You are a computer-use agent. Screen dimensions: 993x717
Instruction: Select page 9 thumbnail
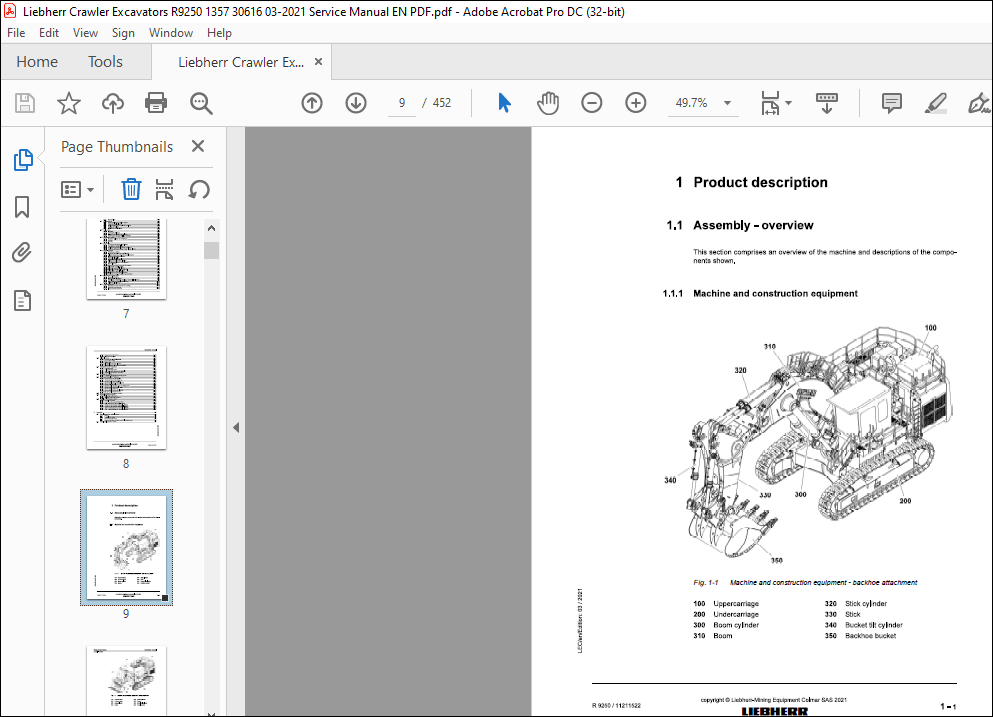[126, 547]
